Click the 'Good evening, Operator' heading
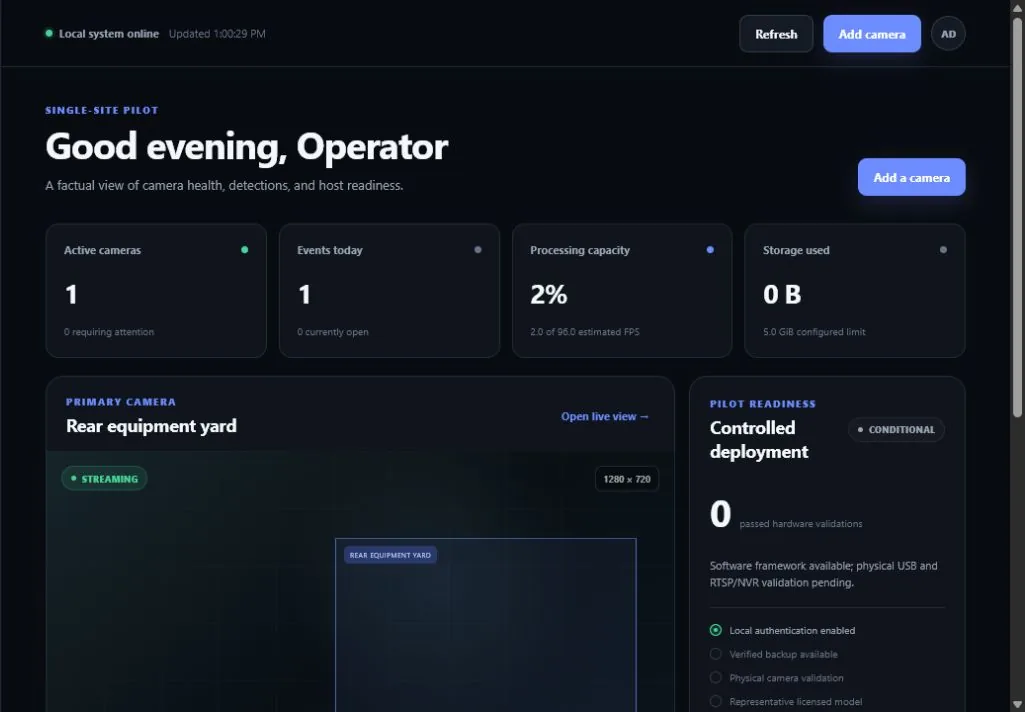 click(x=246, y=146)
